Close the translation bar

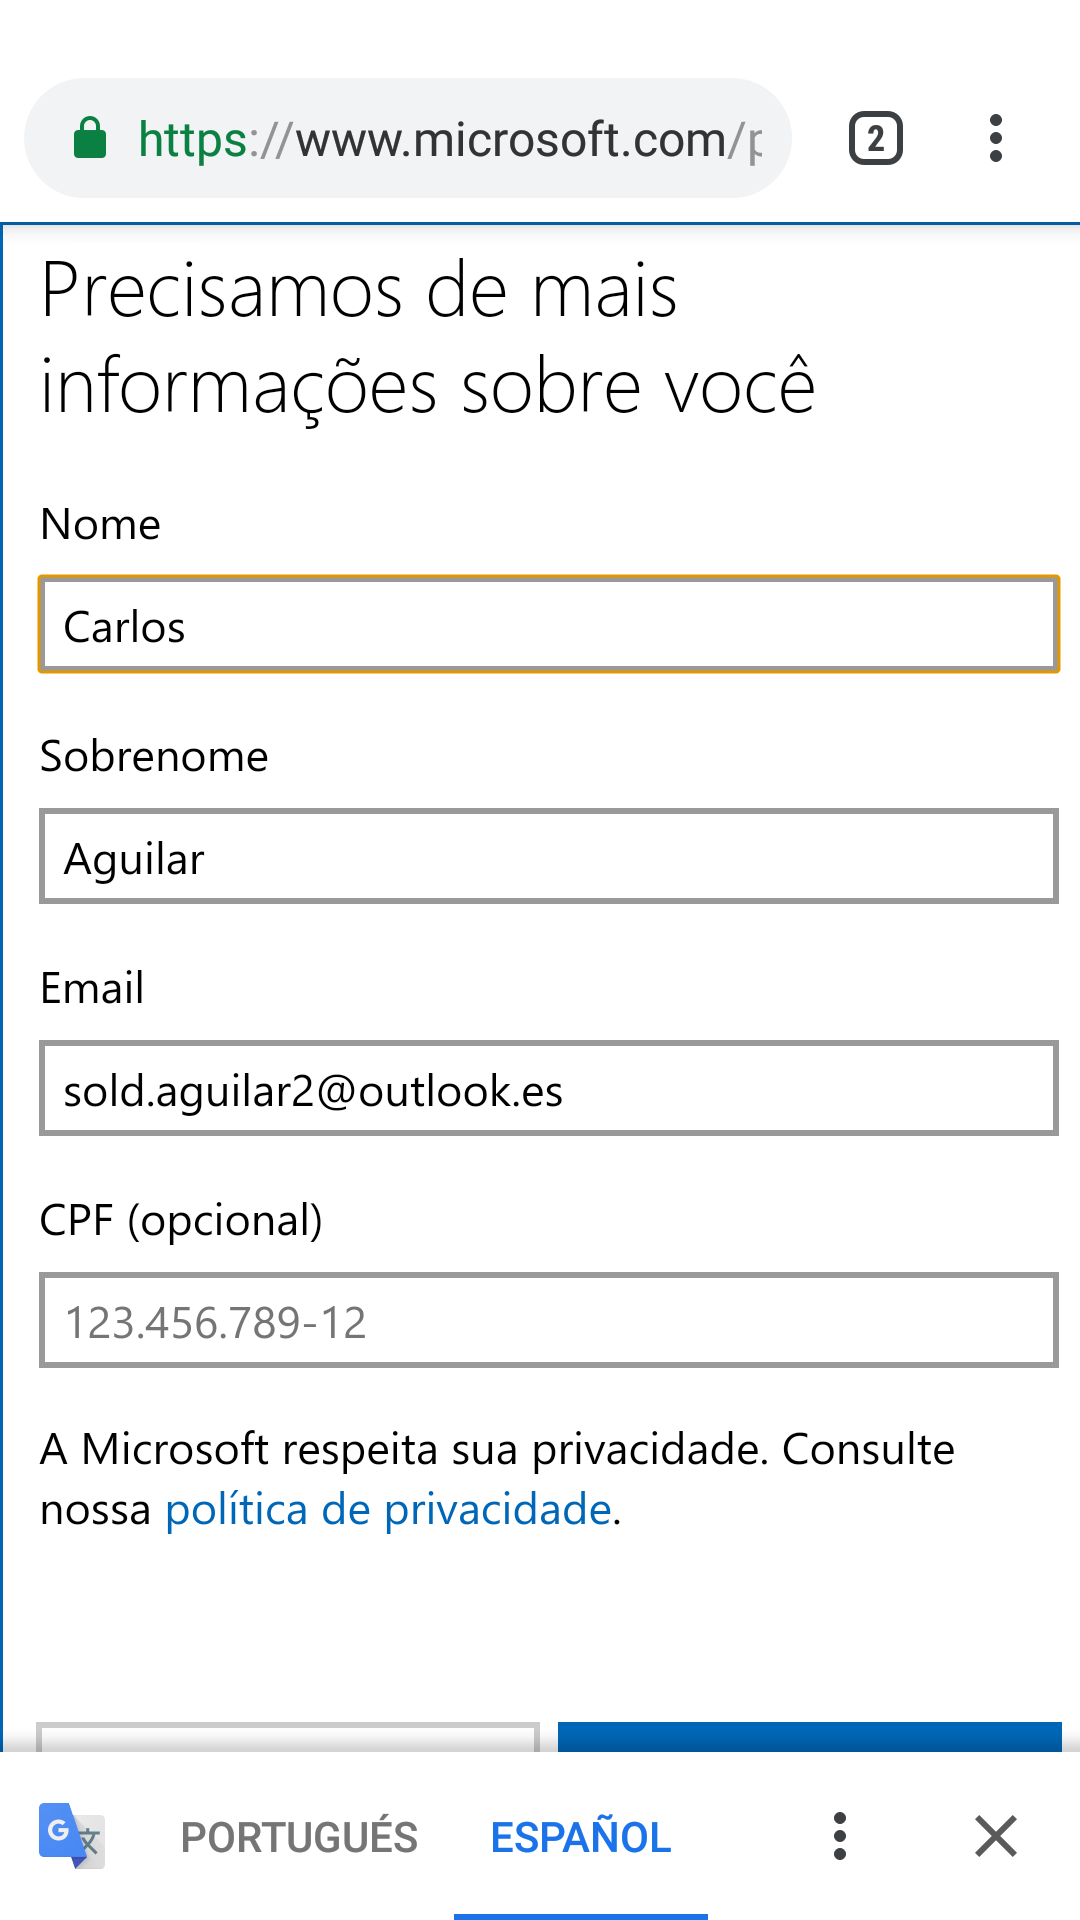pyautogui.click(x=996, y=1836)
